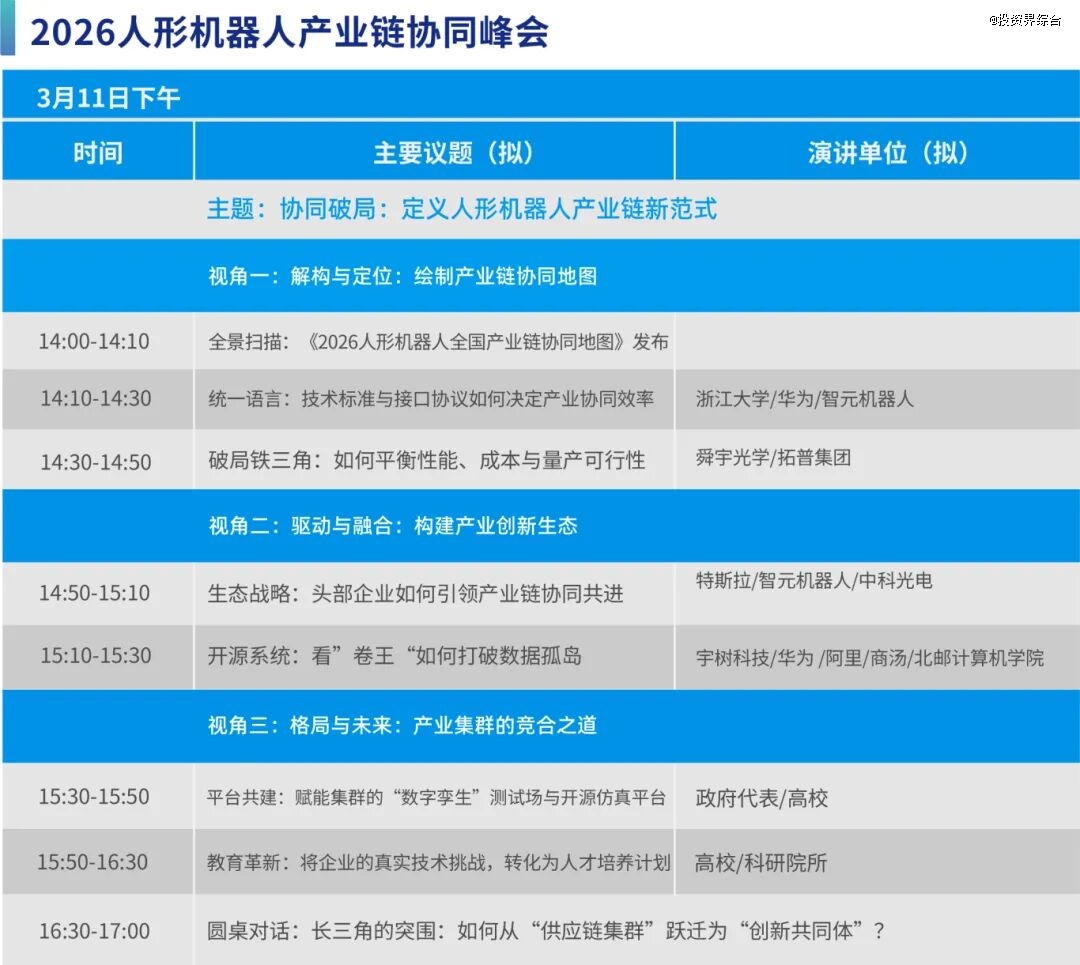Click section header 视角一：解构与定位
Image resolution: width=1080 pixels, height=965 pixels.
[x=402, y=276]
